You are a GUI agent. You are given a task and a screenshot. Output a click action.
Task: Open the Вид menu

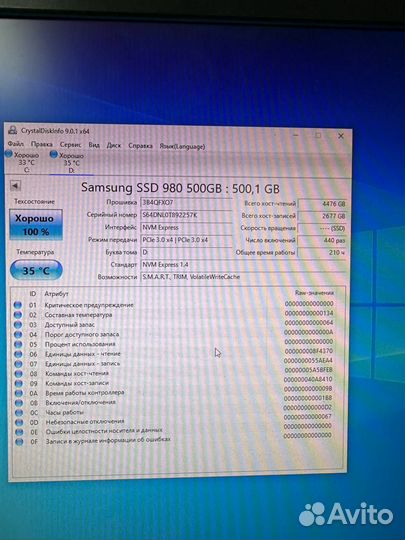pos(94,145)
